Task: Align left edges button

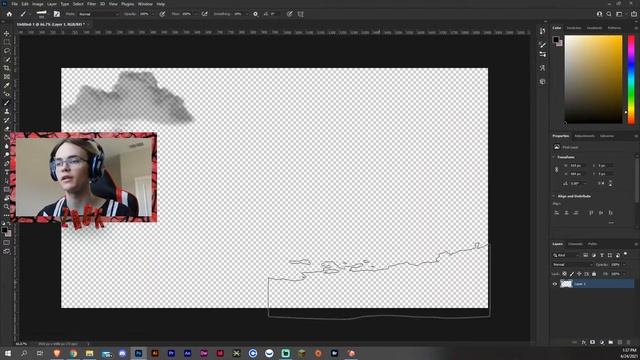Action: [x=556, y=213]
